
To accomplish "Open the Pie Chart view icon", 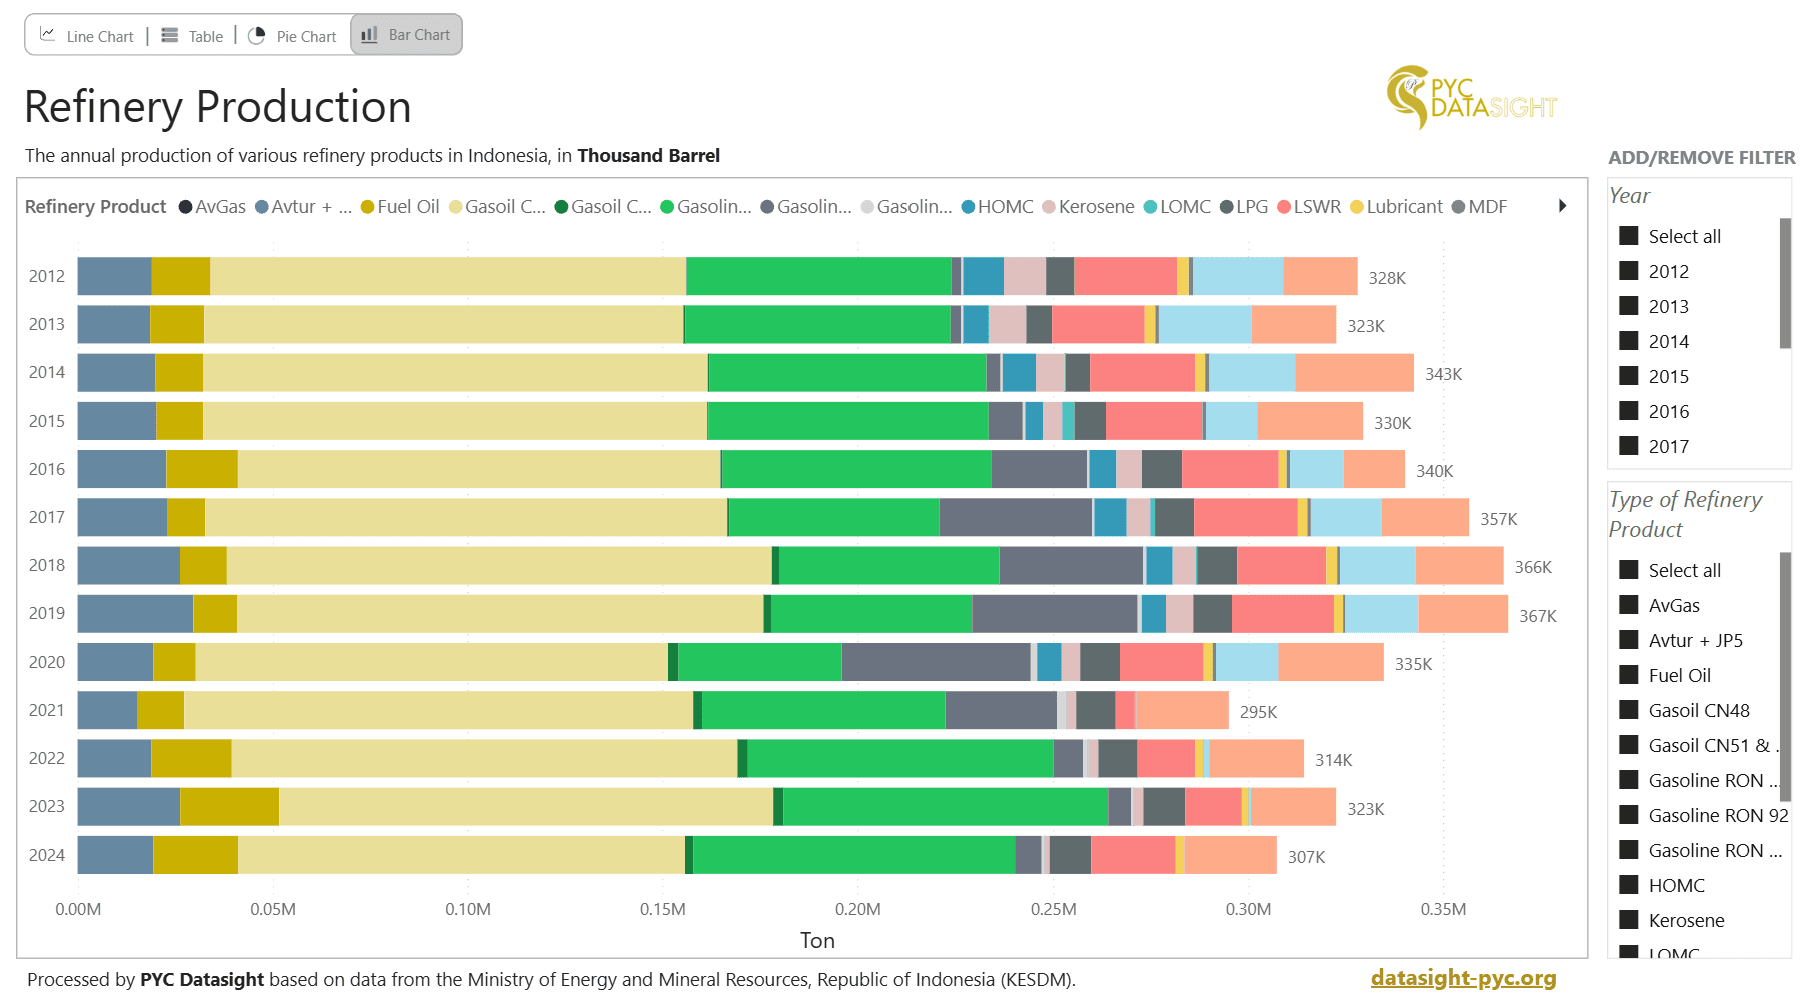I will 257,36.
